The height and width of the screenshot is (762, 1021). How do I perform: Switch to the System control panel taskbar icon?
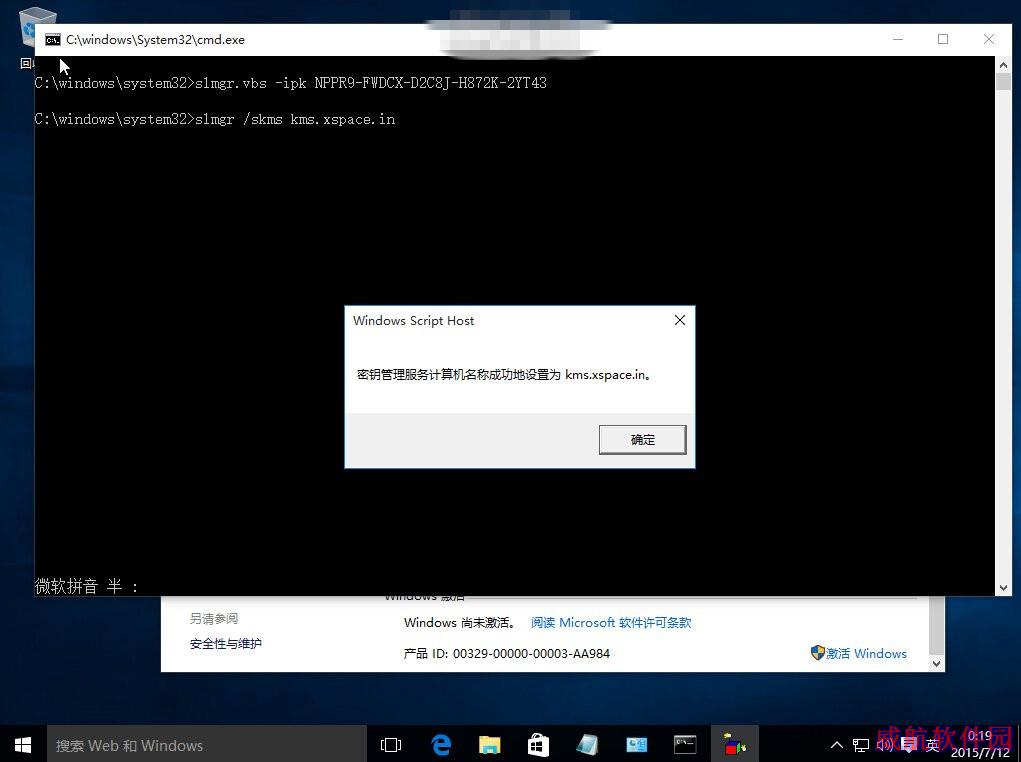point(636,745)
